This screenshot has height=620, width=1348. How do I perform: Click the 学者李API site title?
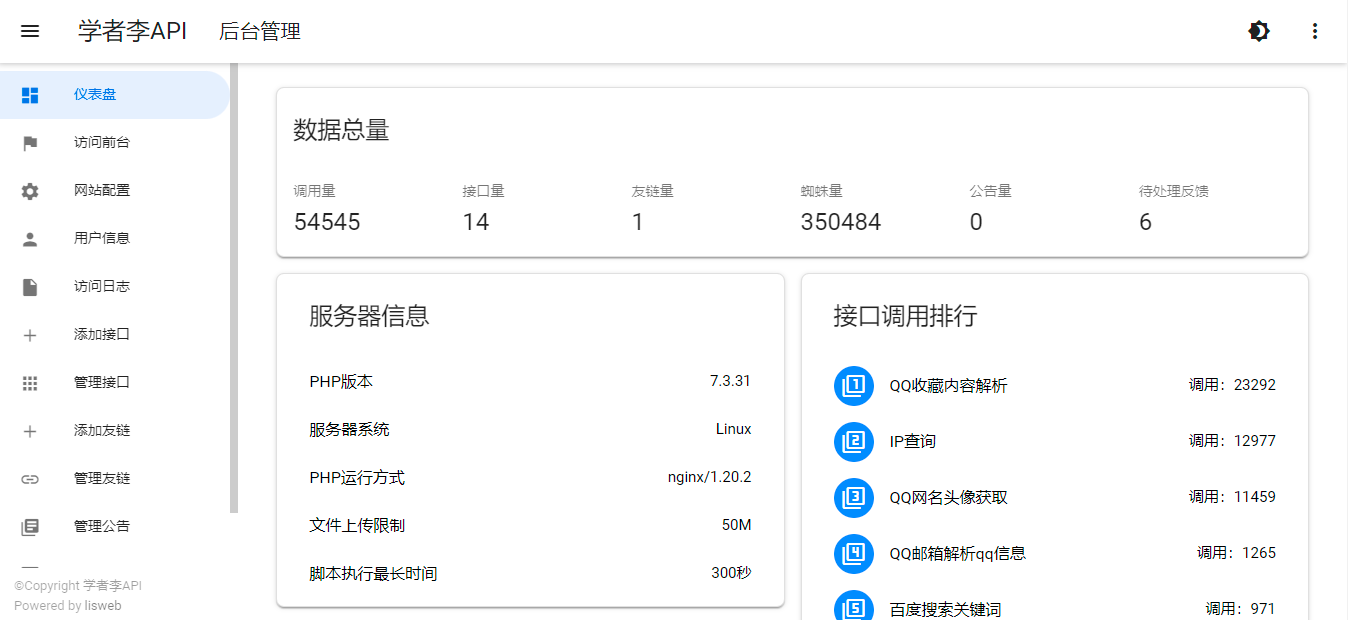(x=131, y=31)
